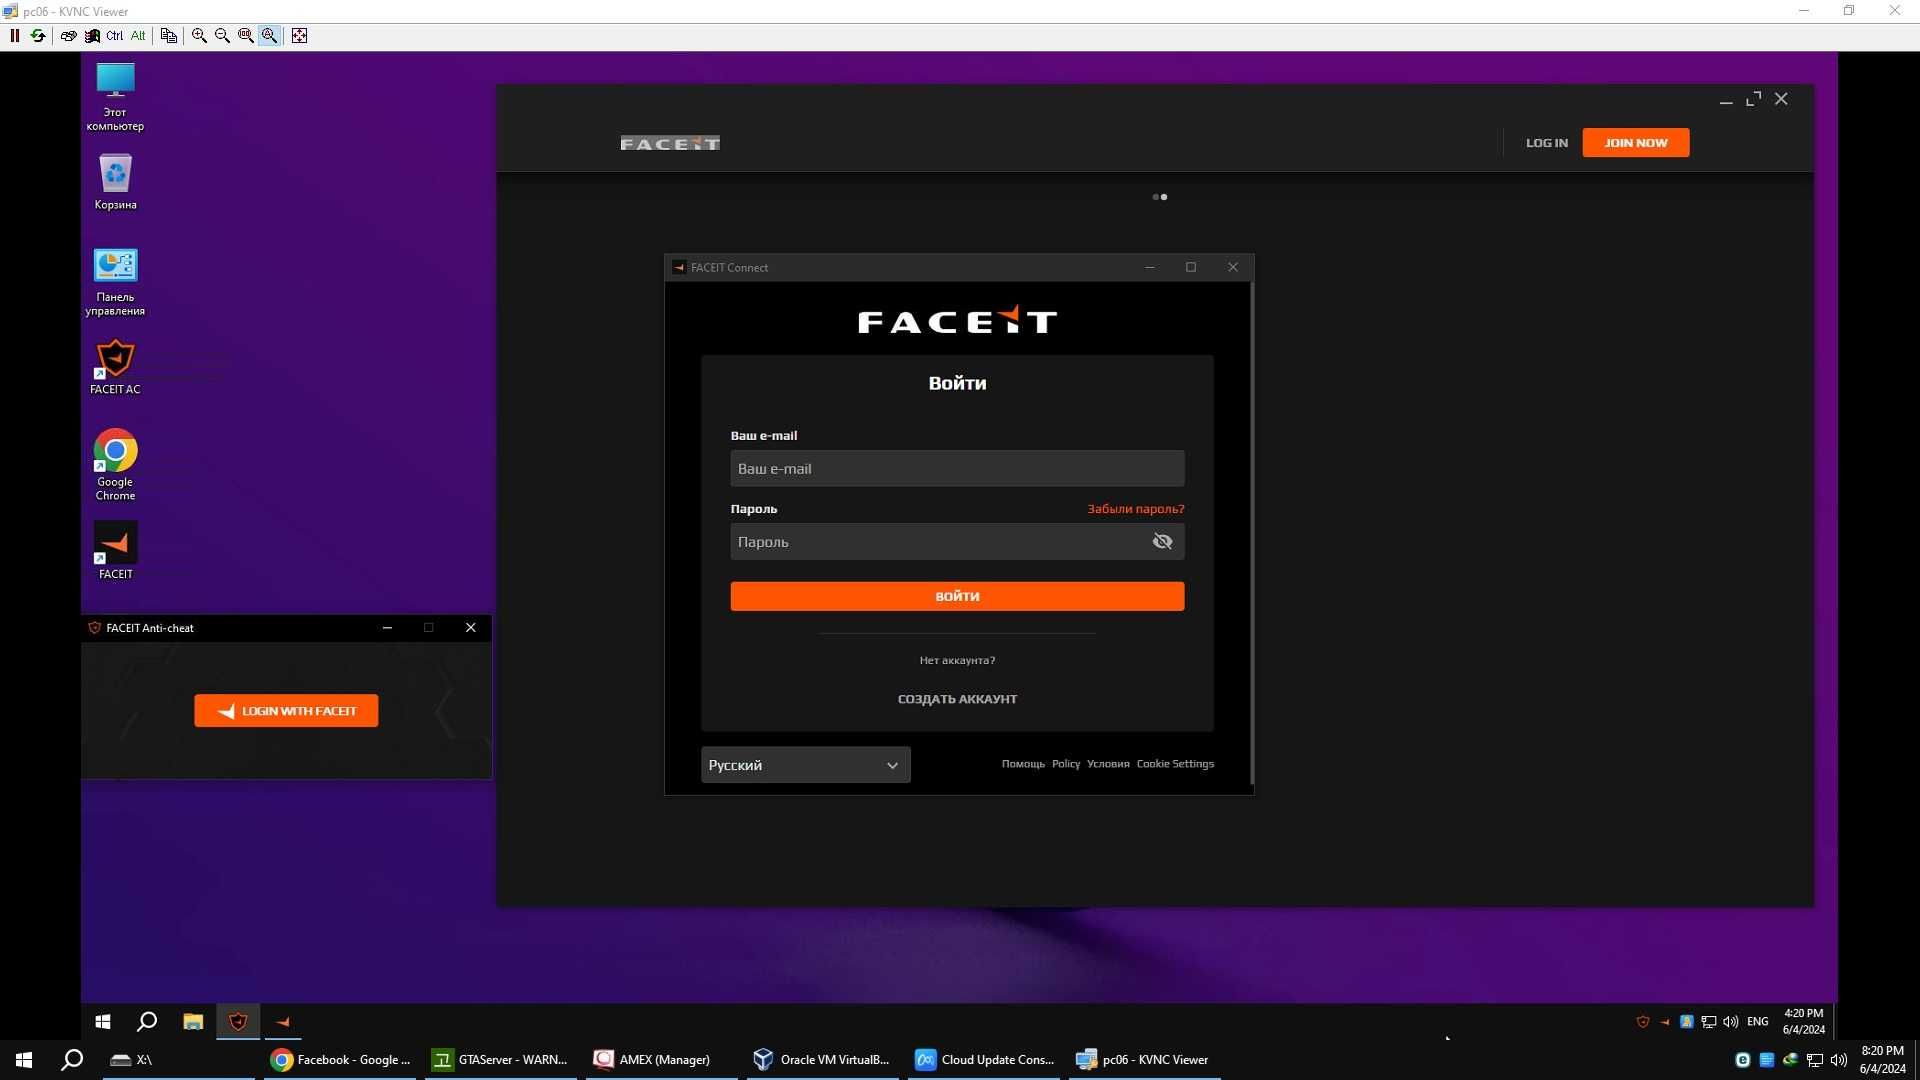This screenshot has width=1920, height=1080.
Task: Zoom in the KVNC remote view
Action: (199, 35)
